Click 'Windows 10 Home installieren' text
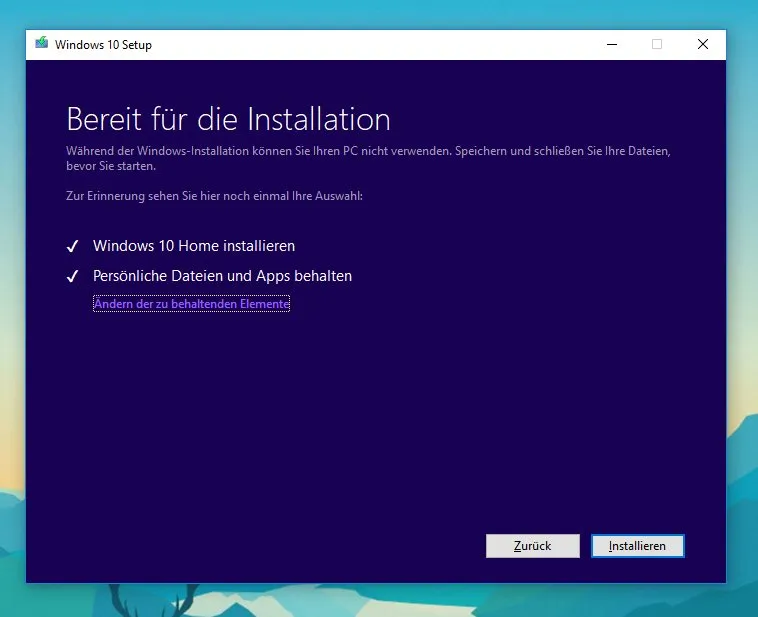This screenshot has width=758, height=617. point(194,246)
